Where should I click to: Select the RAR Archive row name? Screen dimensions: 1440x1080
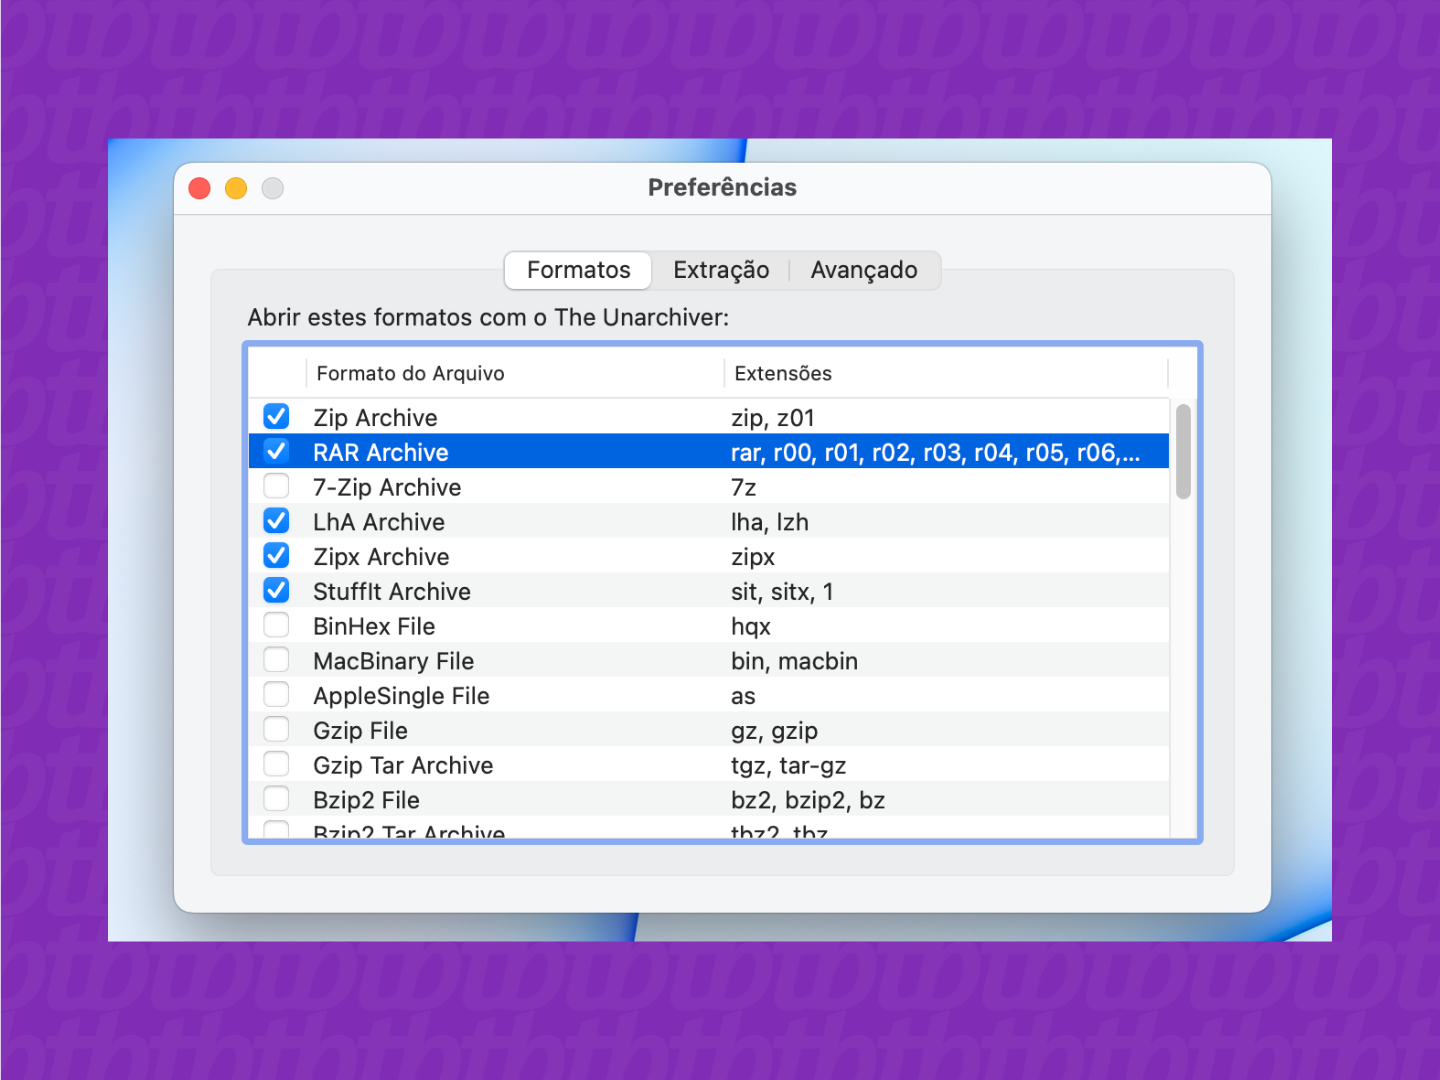pos(380,453)
